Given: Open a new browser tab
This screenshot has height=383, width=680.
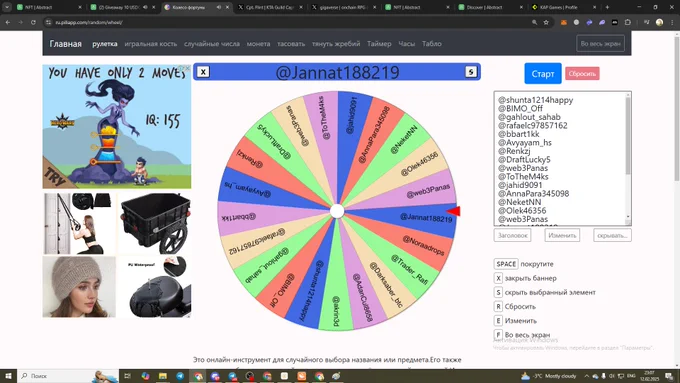Looking at the screenshot, I should [x=607, y=7].
